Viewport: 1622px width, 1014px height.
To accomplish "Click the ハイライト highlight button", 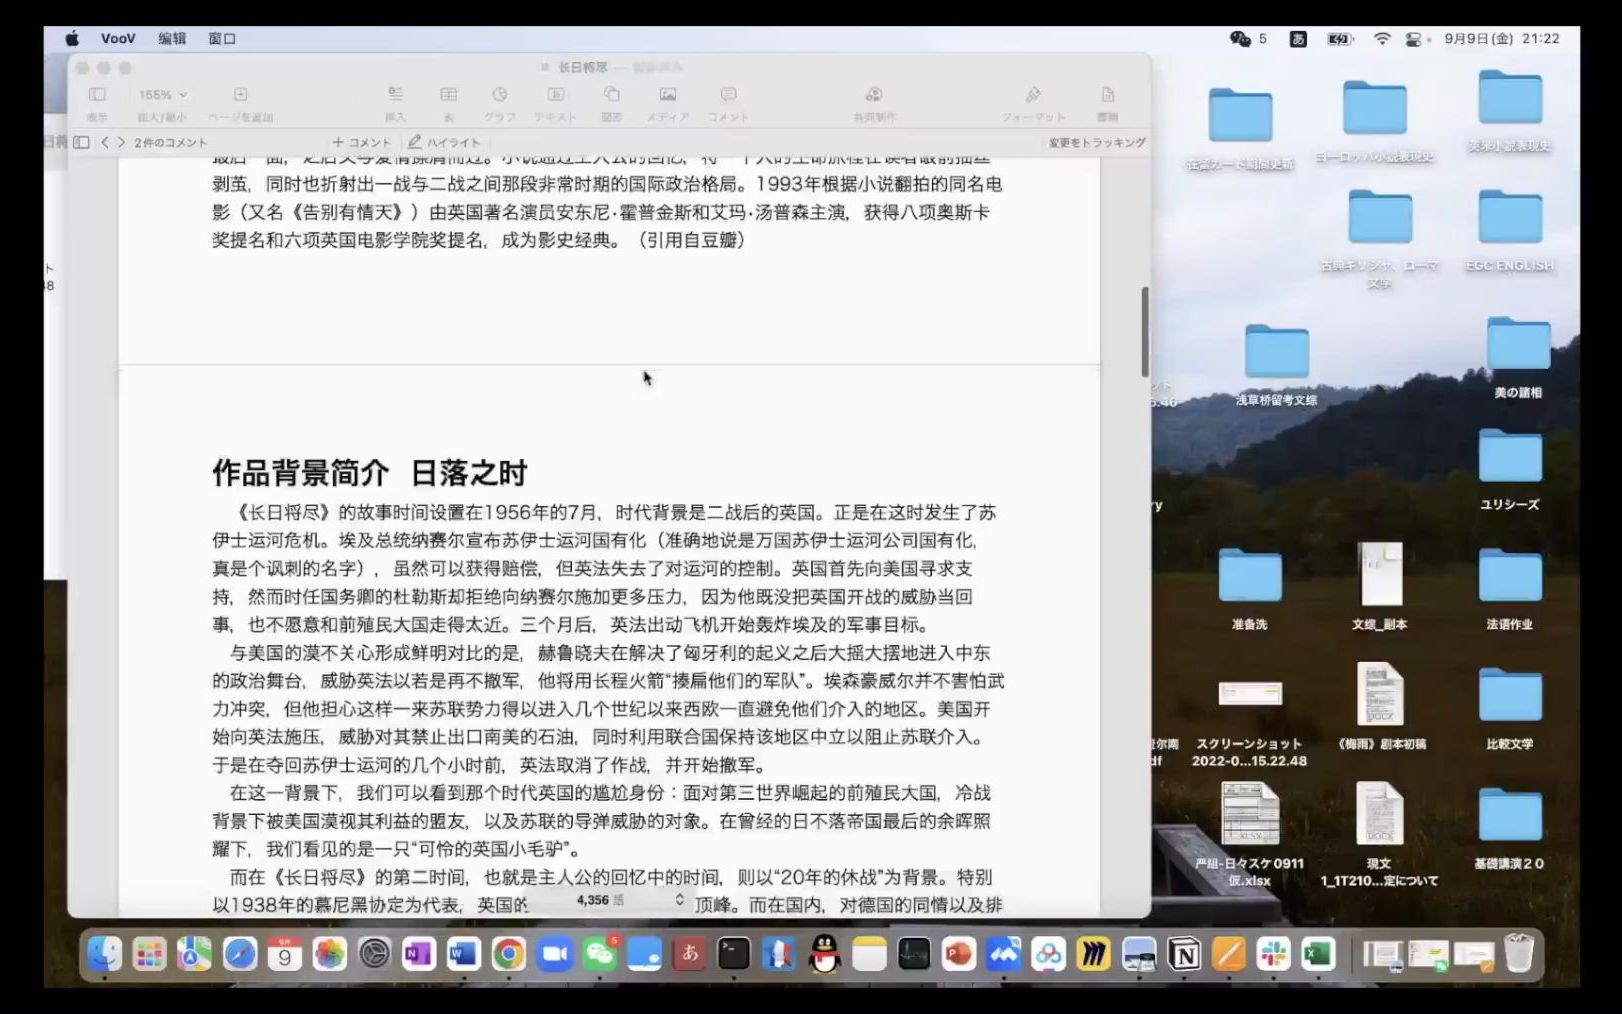I will (444, 142).
